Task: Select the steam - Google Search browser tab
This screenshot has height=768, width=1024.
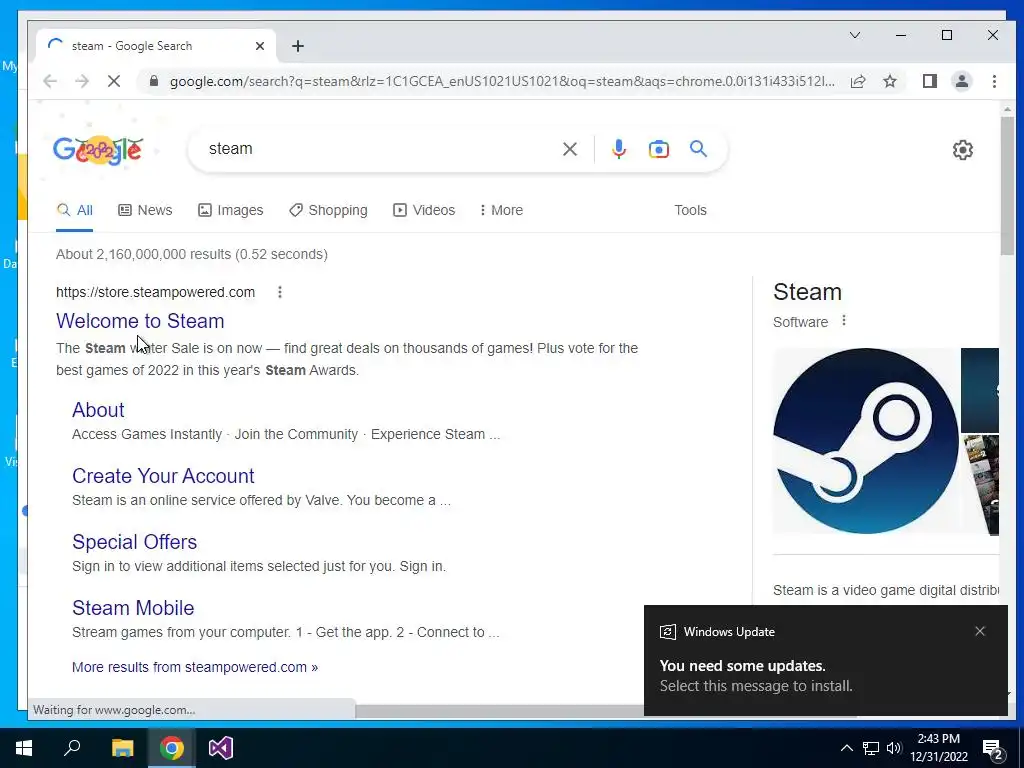Action: (155, 46)
